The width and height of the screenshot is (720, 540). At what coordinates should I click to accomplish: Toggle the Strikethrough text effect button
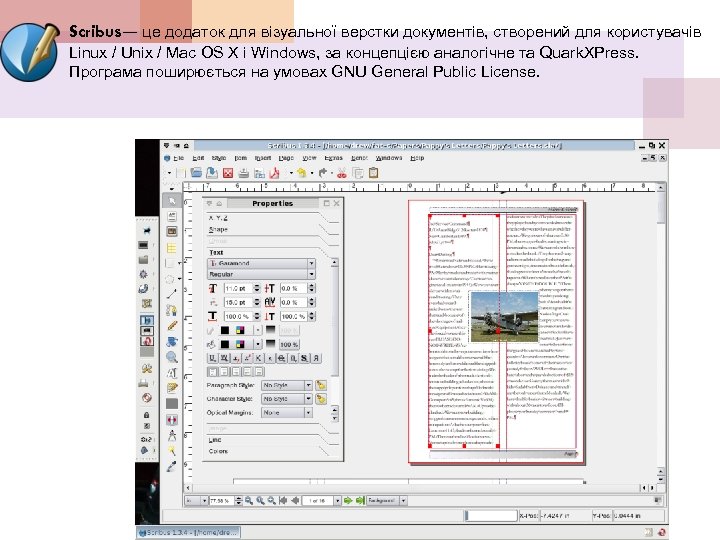(x=281, y=359)
